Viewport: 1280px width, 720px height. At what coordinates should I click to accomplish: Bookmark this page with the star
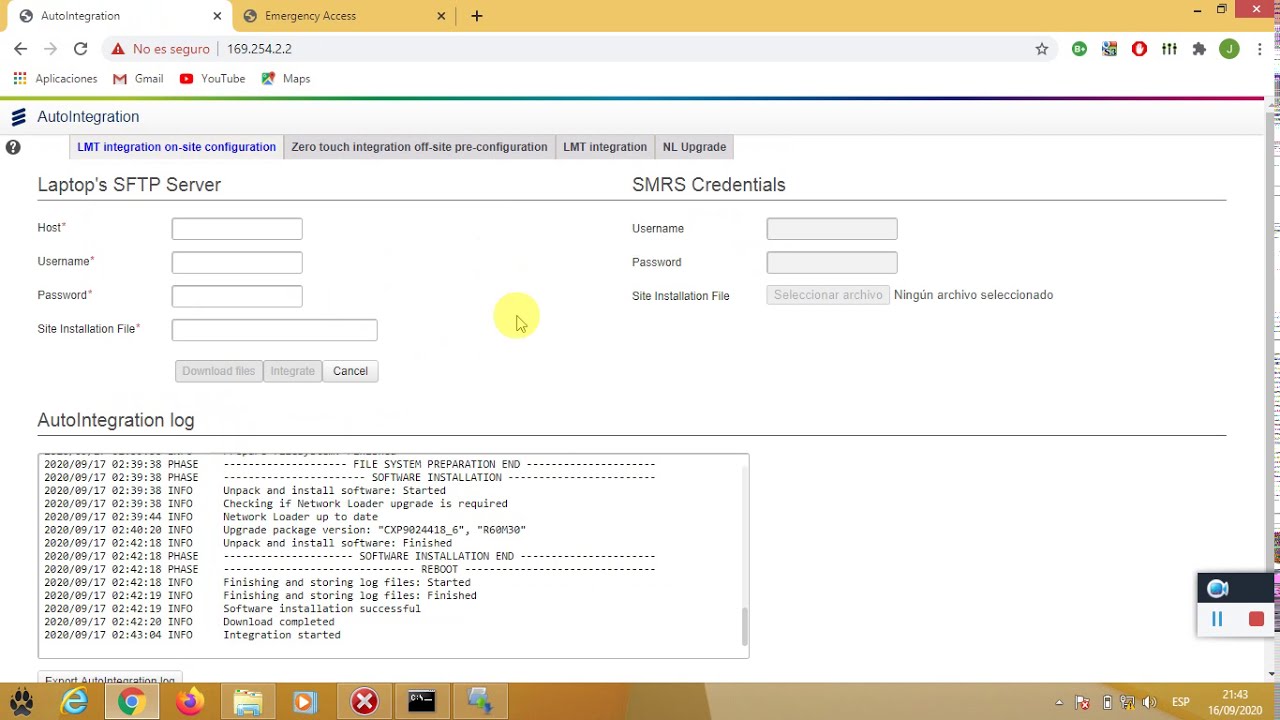click(x=1042, y=48)
